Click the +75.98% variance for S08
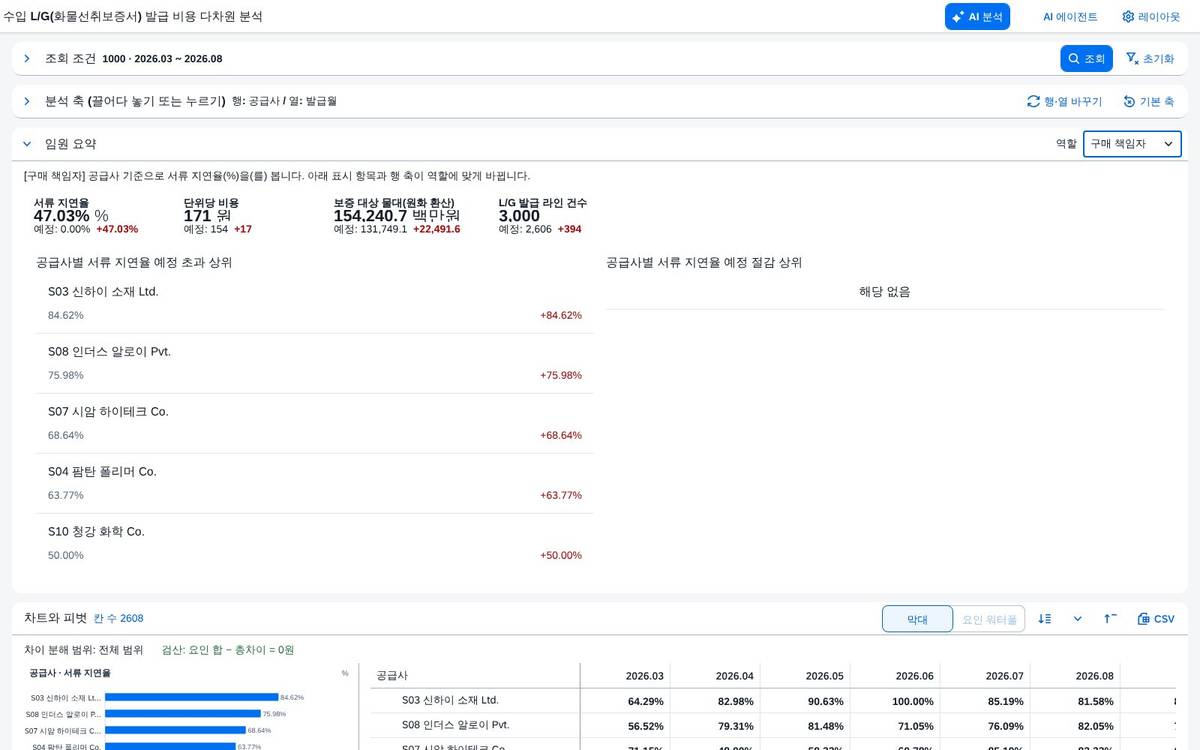The width and height of the screenshot is (1200, 750). pyautogui.click(x=561, y=375)
